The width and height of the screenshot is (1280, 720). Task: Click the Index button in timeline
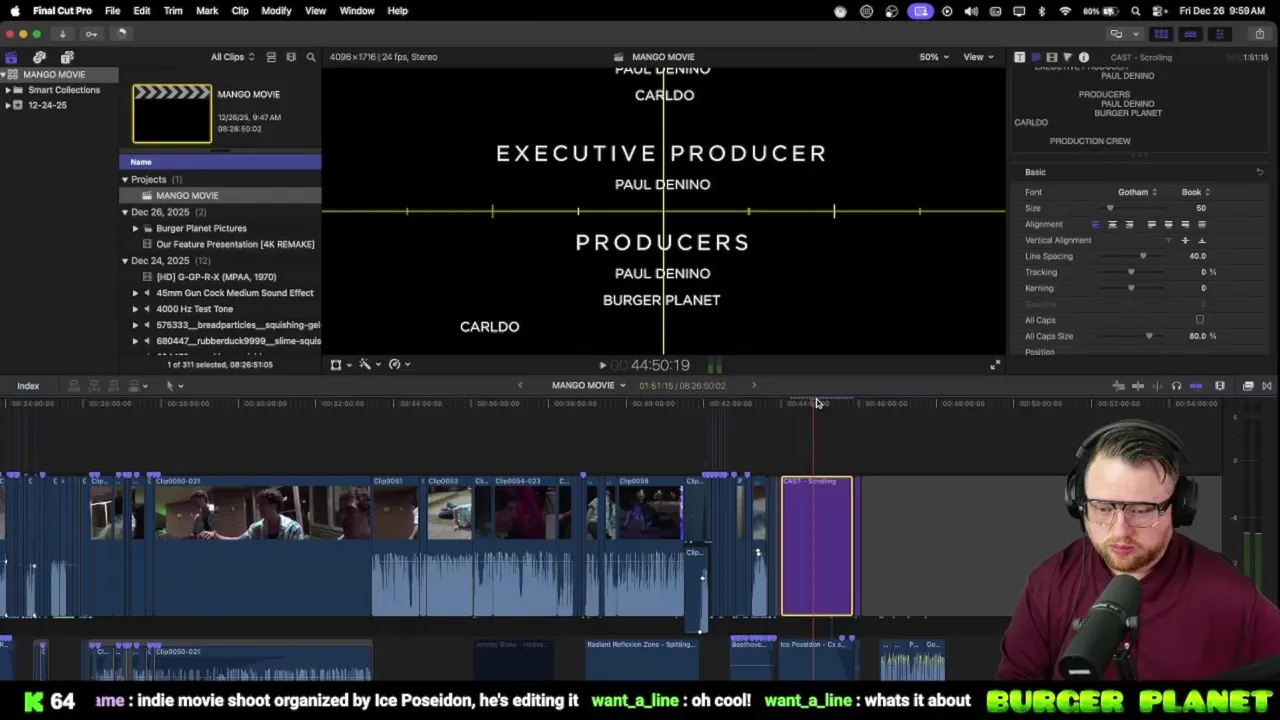point(28,386)
